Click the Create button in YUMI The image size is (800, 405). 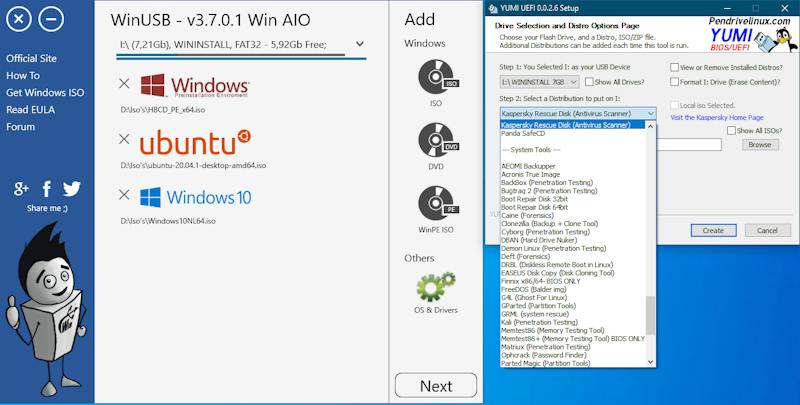713,231
